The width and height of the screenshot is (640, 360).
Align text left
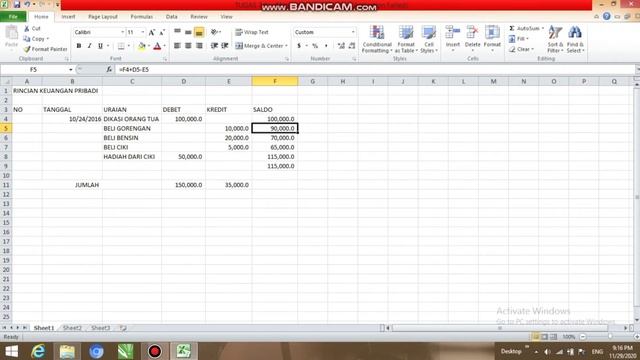tap(177, 46)
